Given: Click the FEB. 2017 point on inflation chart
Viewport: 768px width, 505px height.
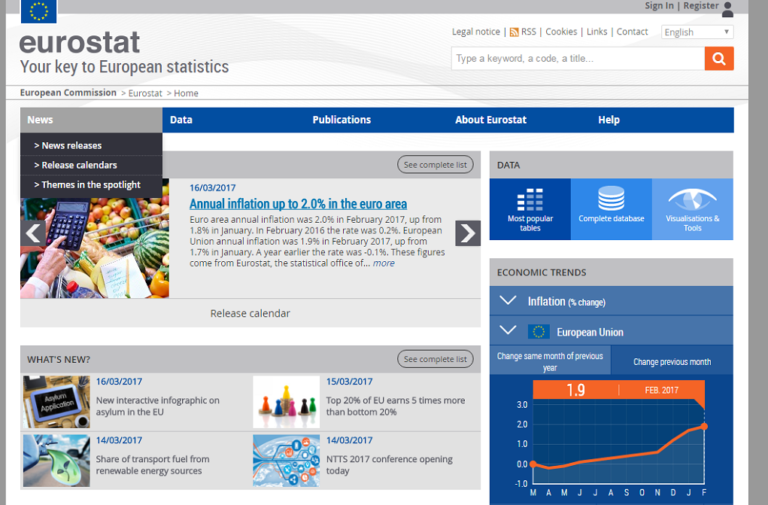Looking at the screenshot, I should point(704,426).
